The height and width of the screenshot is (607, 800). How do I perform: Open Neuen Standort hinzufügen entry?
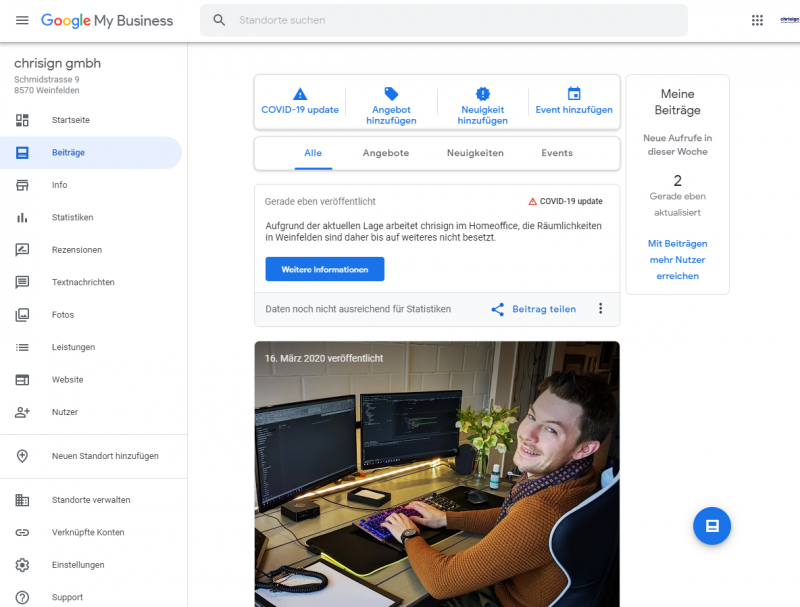pyautogui.click(x=91, y=456)
